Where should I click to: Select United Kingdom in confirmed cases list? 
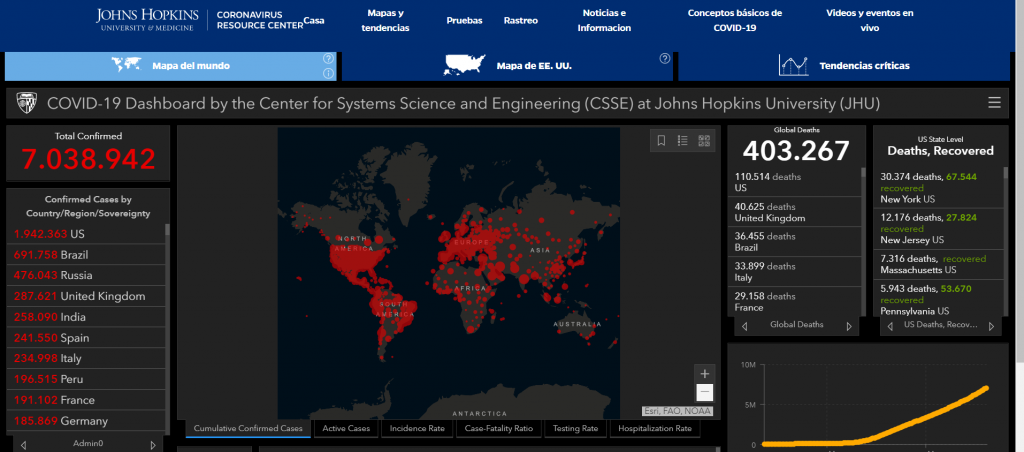coord(86,297)
